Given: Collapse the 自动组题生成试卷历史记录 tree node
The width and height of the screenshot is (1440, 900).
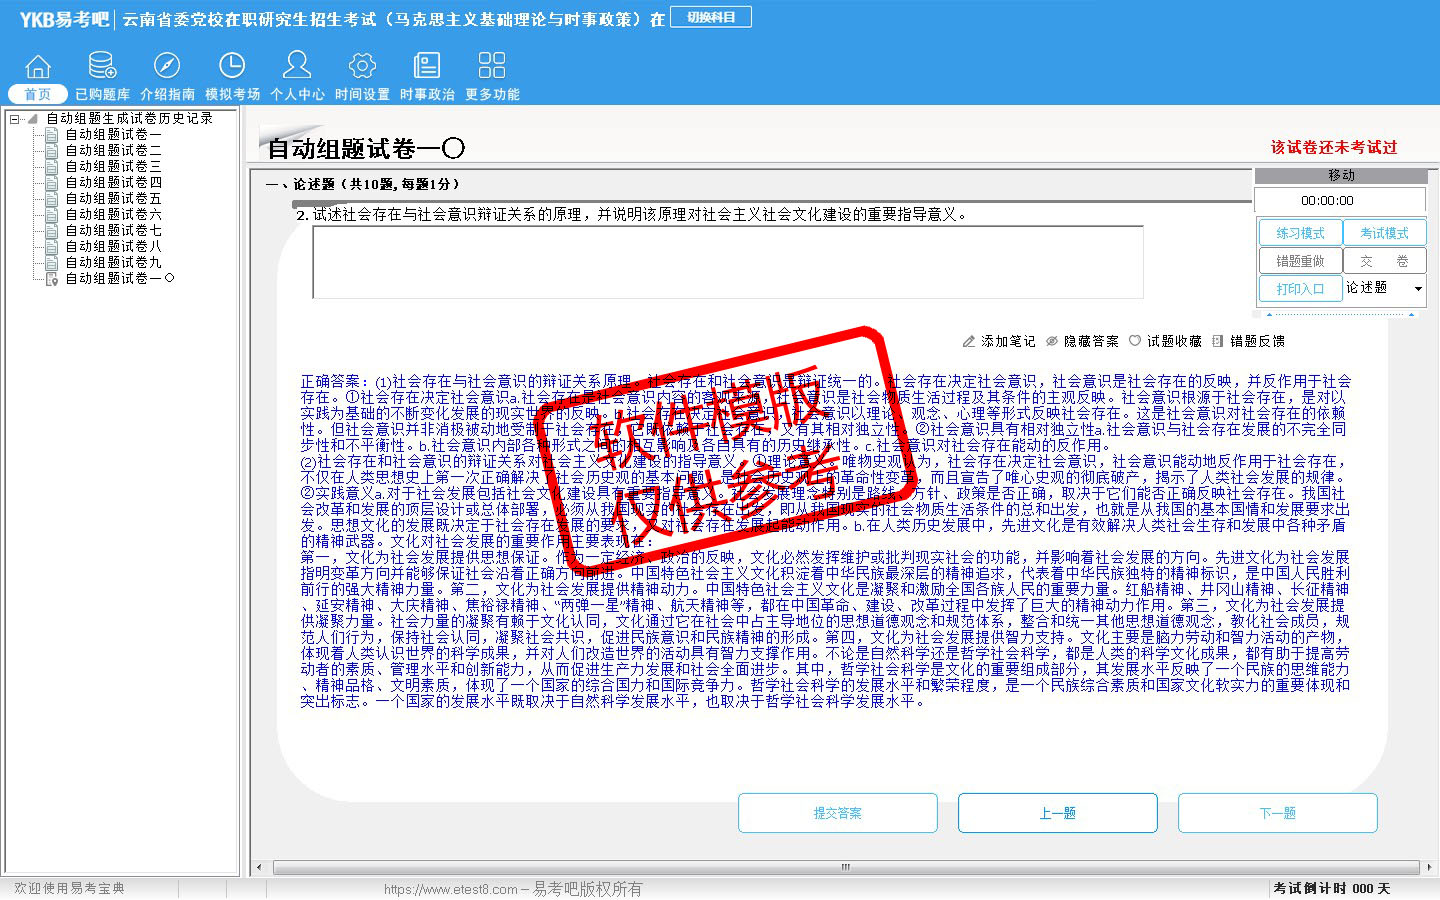Looking at the screenshot, I should (x=15, y=119).
